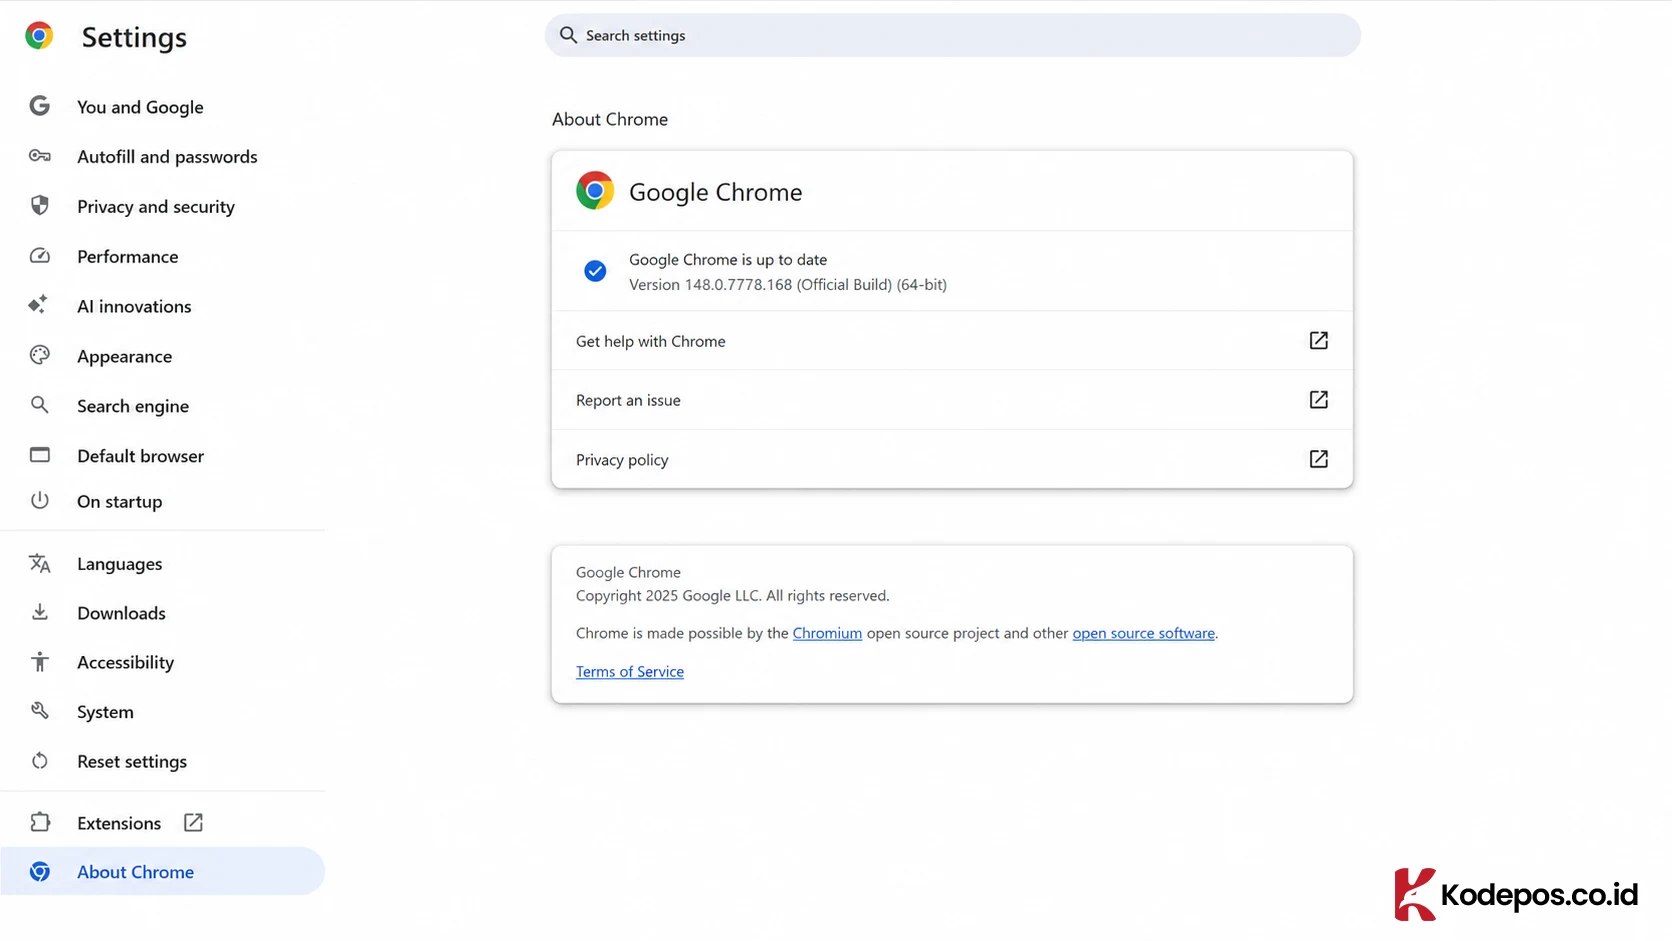Click the external link icon beside Extensions
1672x941 pixels.
click(x=193, y=822)
